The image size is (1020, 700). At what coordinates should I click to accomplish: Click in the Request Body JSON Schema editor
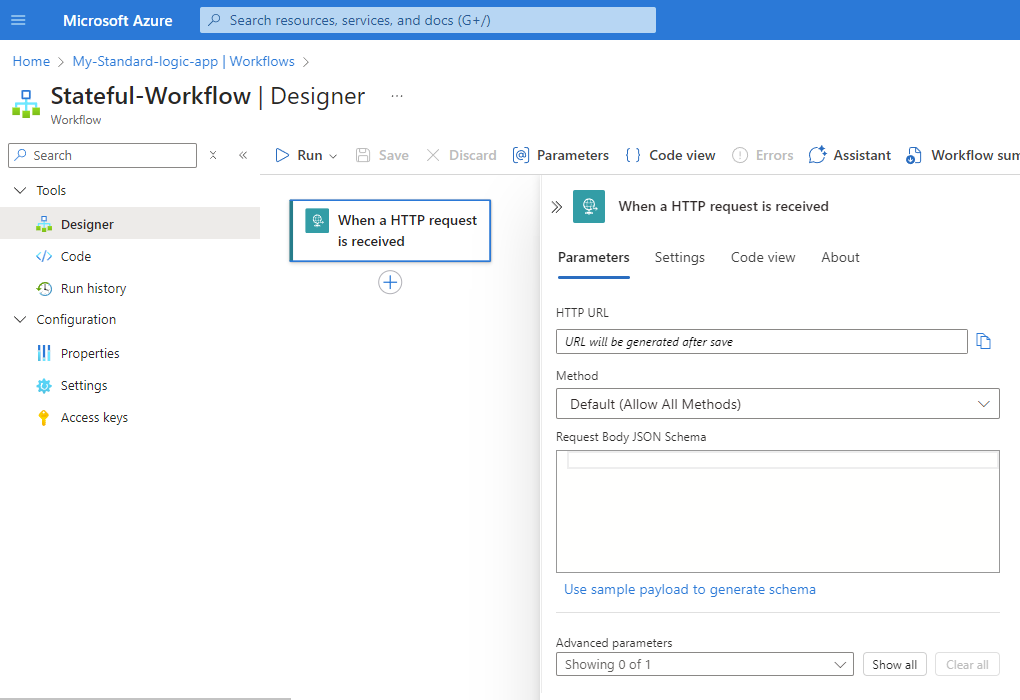[777, 511]
